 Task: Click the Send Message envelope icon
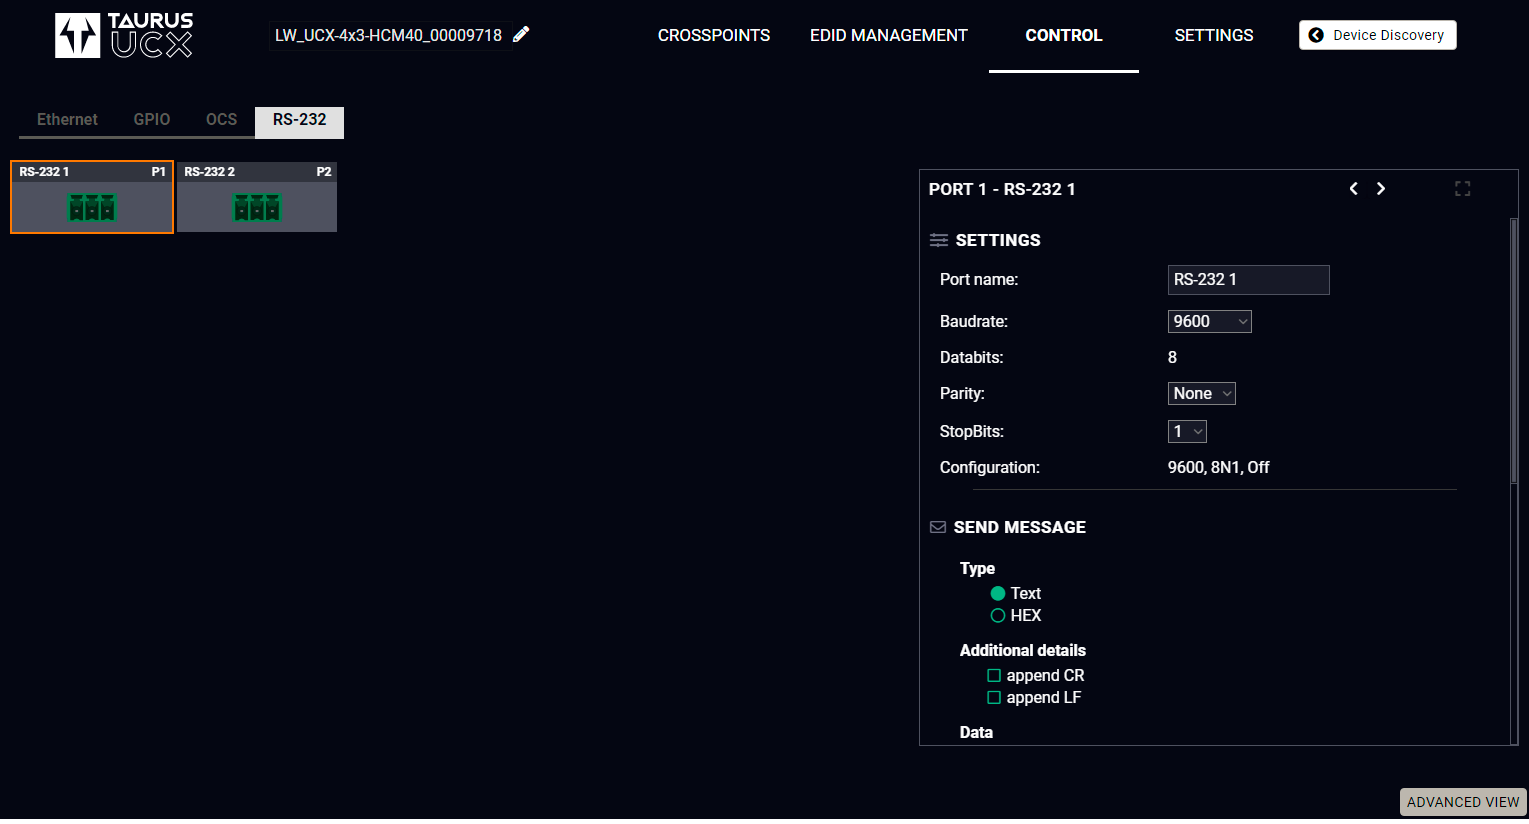point(938,527)
